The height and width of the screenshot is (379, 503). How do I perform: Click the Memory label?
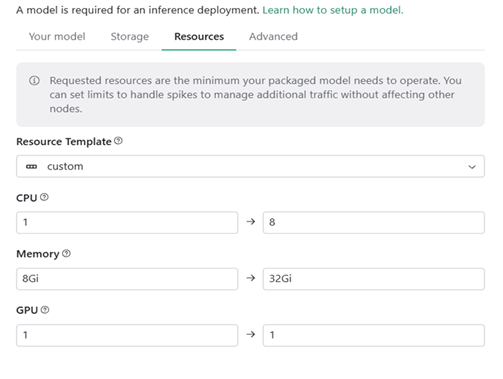click(x=38, y=254)
